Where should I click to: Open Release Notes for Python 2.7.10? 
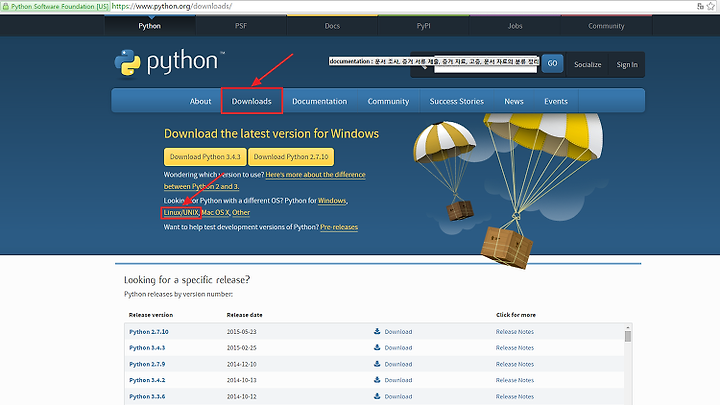tap(515, 332)
